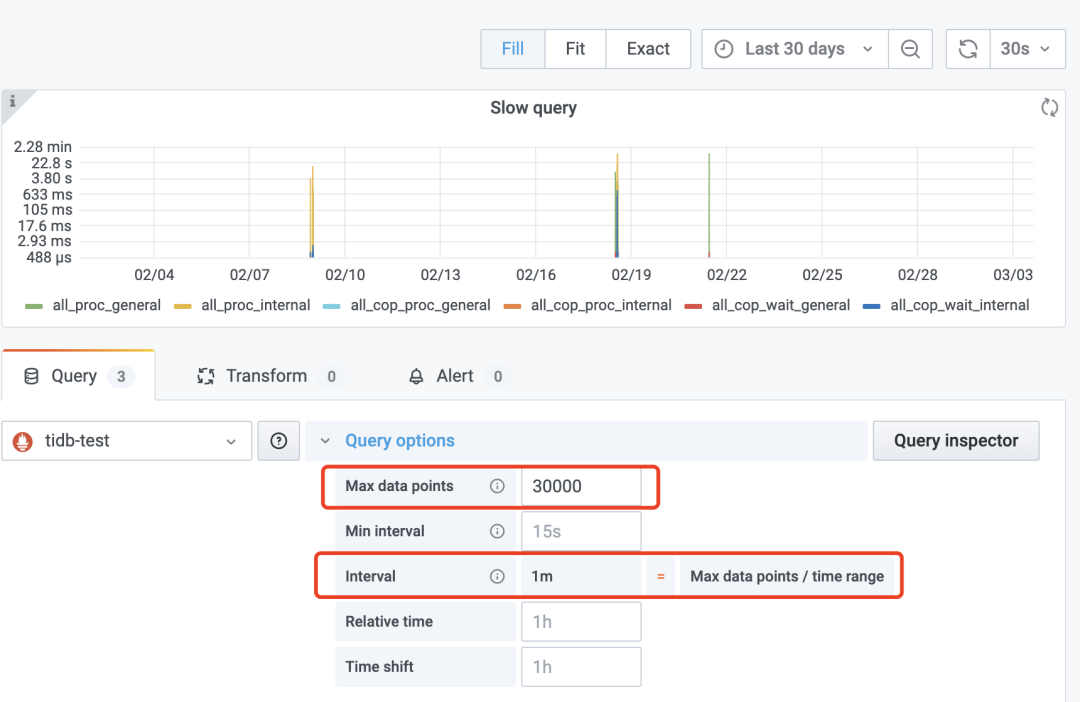Image resolution: width=1080 pixels, height=702 pixels.
Task: Click the panel info icon in corner
Action: [14, 101]
